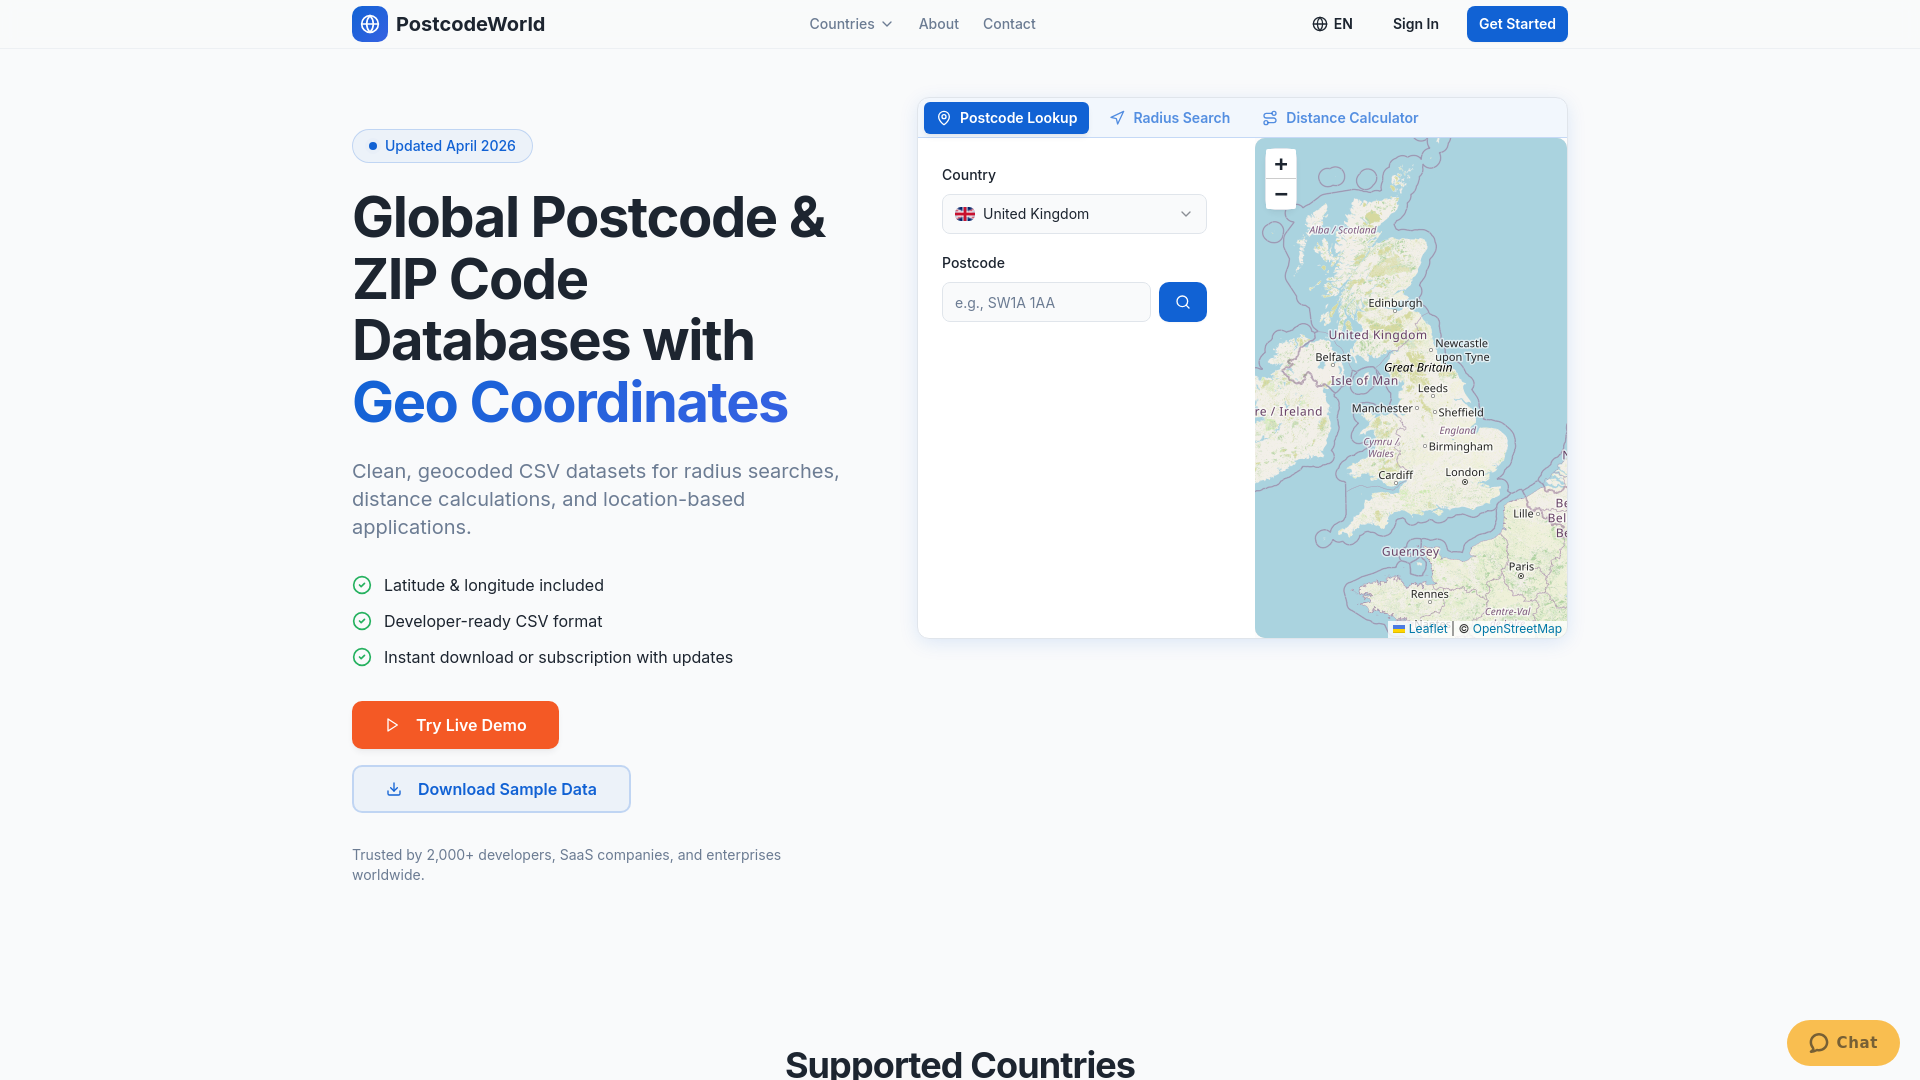Image resolution: width=1920 pixels, height=1080 pixels.
Task: Click the route icon on Distance Calculator tab
Action: tap(1270, 118)
